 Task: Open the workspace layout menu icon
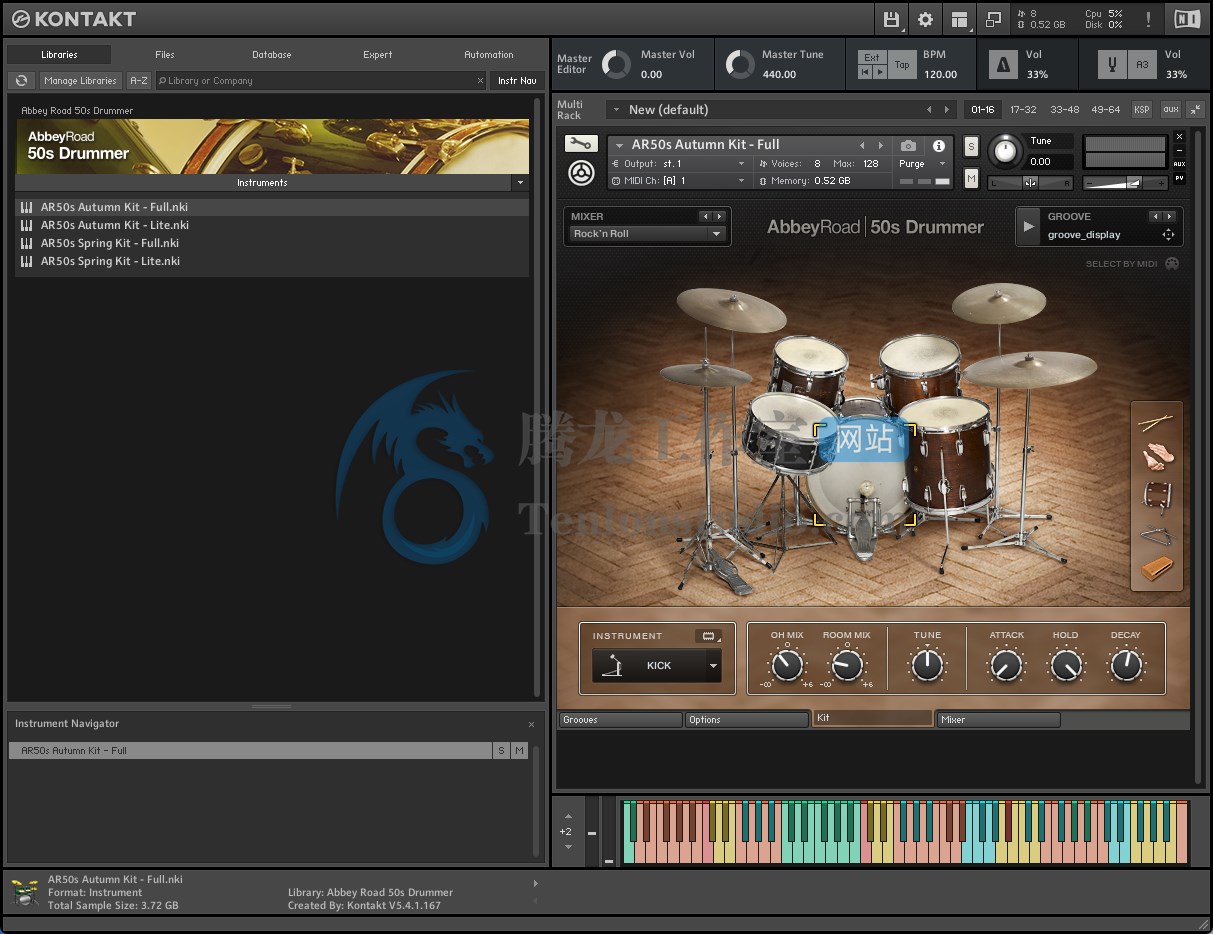pos(960,19)
